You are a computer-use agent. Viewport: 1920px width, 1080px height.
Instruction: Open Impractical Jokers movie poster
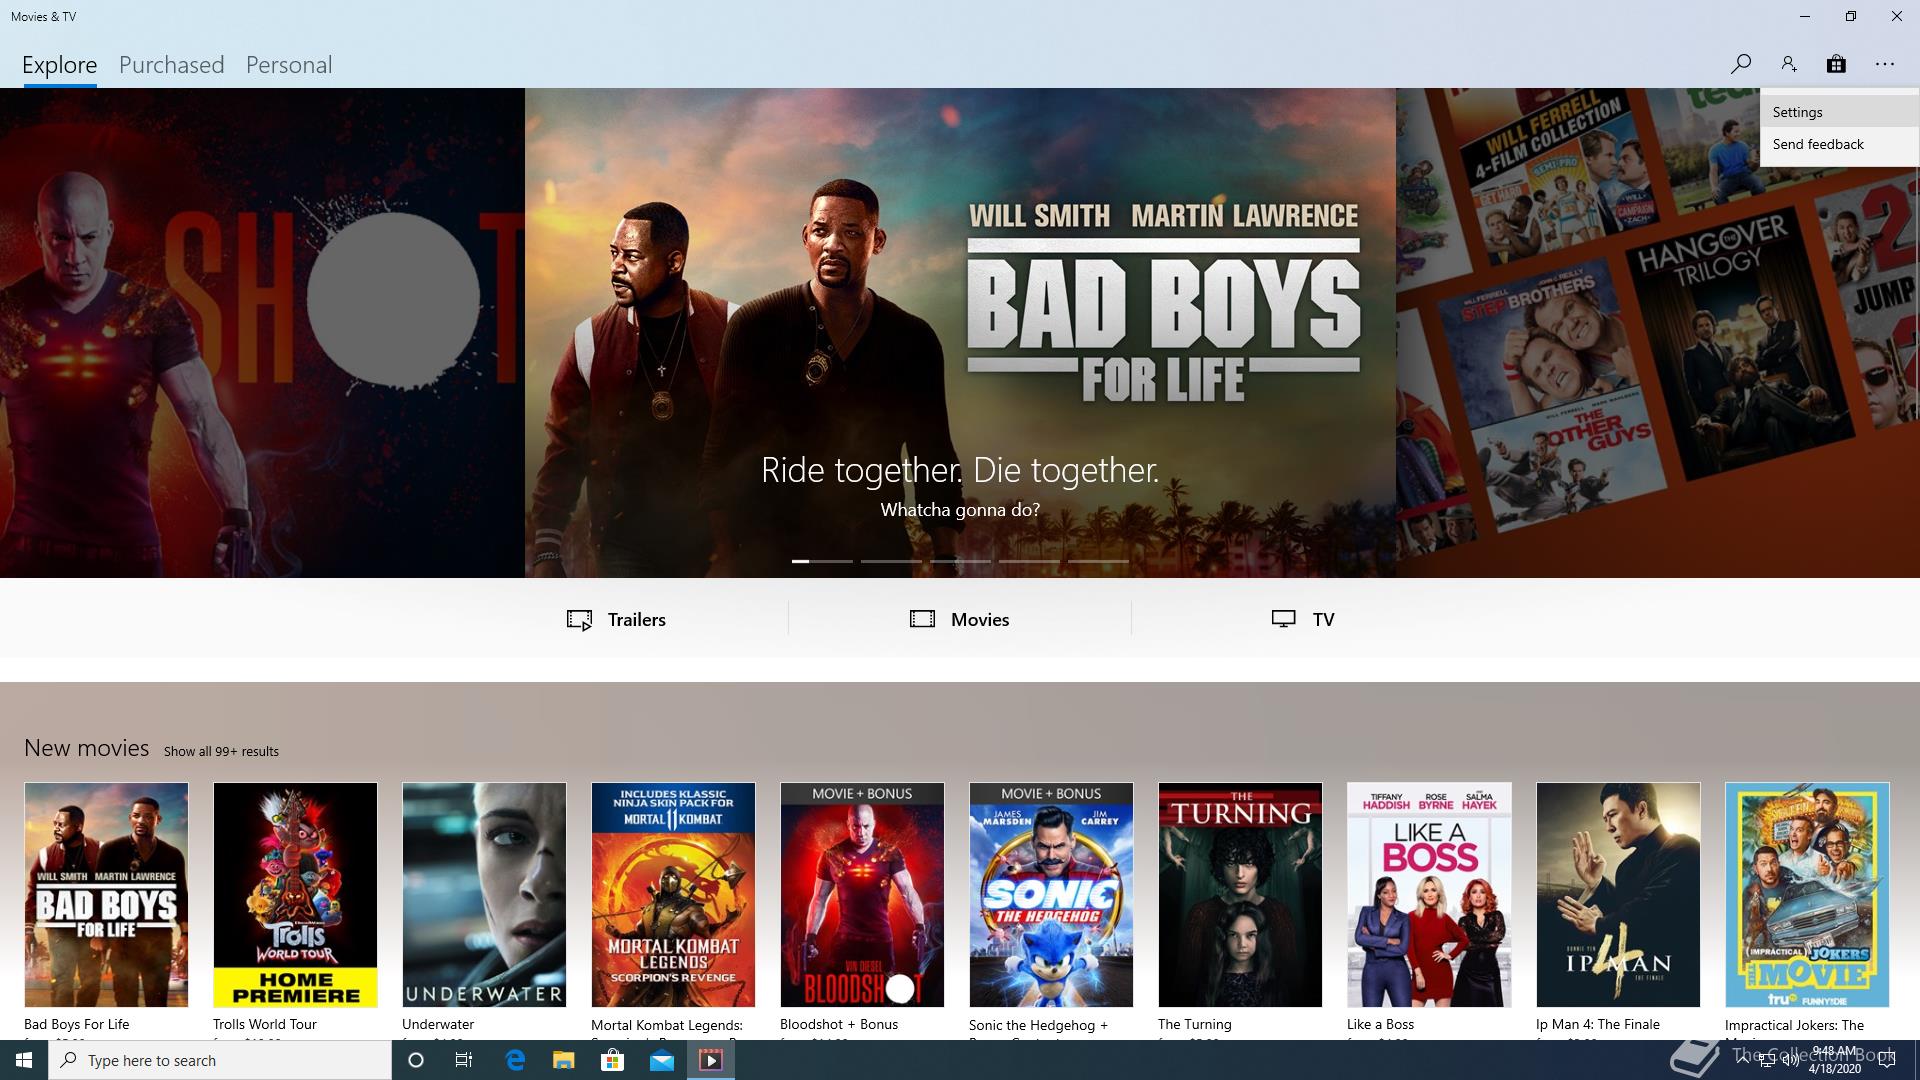[1807, 895]
